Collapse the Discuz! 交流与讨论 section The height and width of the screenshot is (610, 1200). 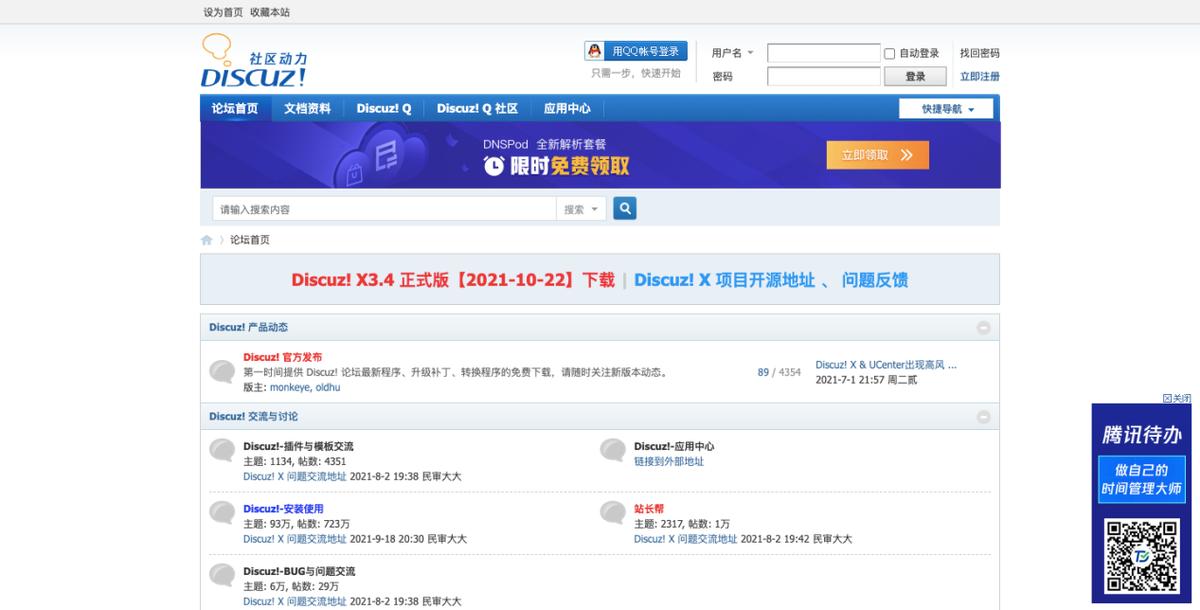pyautogui.click(x=983, y=417)
